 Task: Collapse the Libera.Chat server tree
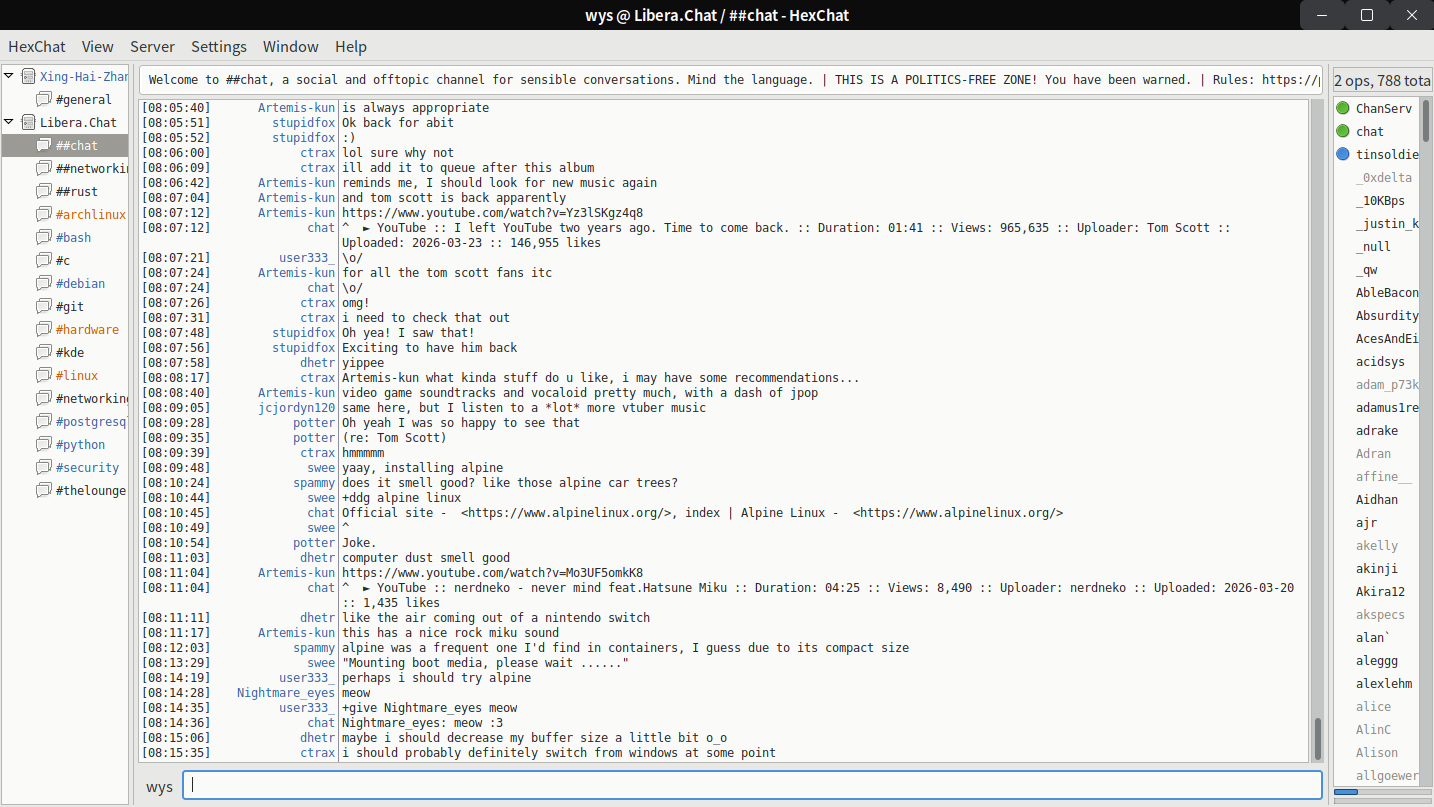9,122
